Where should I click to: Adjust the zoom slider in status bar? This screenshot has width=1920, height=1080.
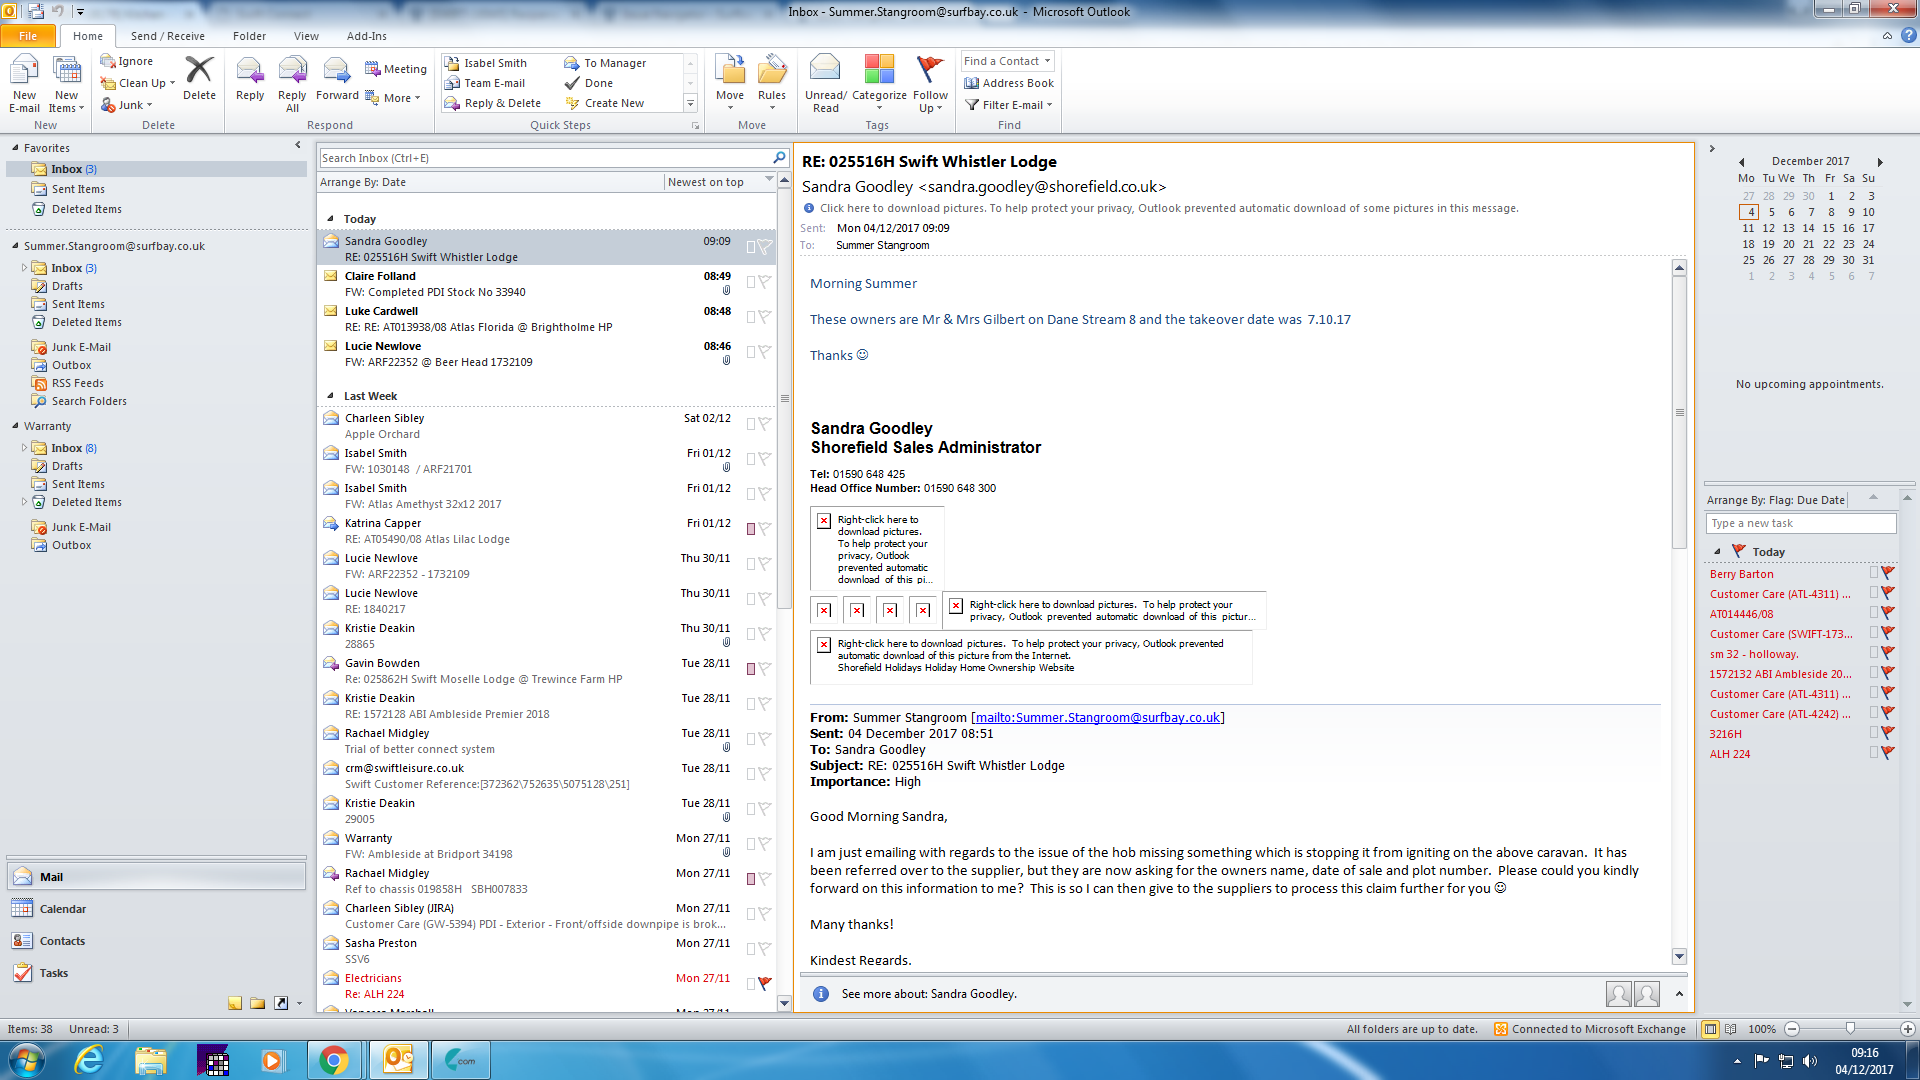coord(1850,1029)
